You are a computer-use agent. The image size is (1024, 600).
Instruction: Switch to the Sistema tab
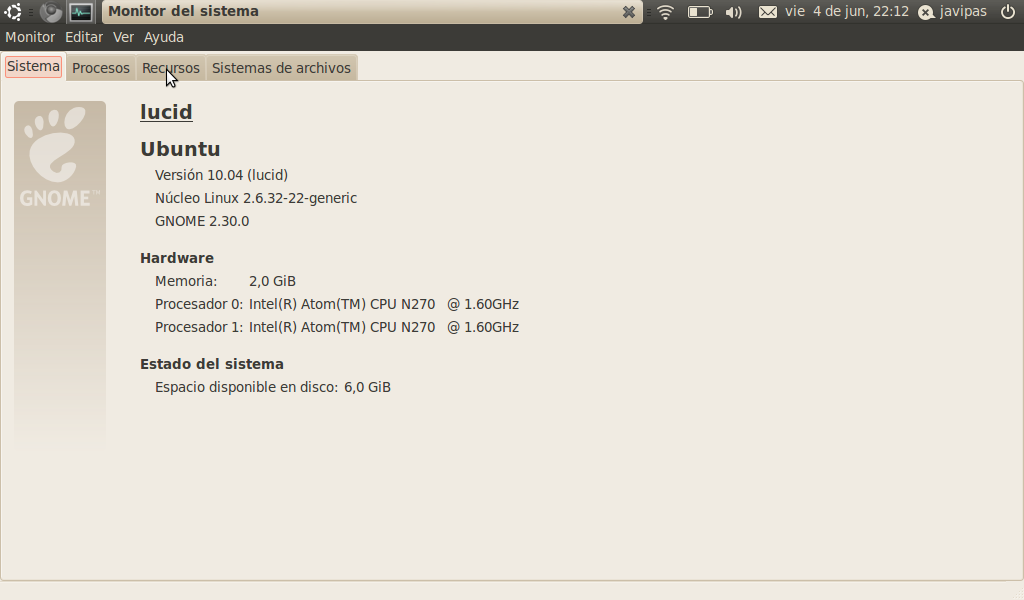click(x=33, y=67)
